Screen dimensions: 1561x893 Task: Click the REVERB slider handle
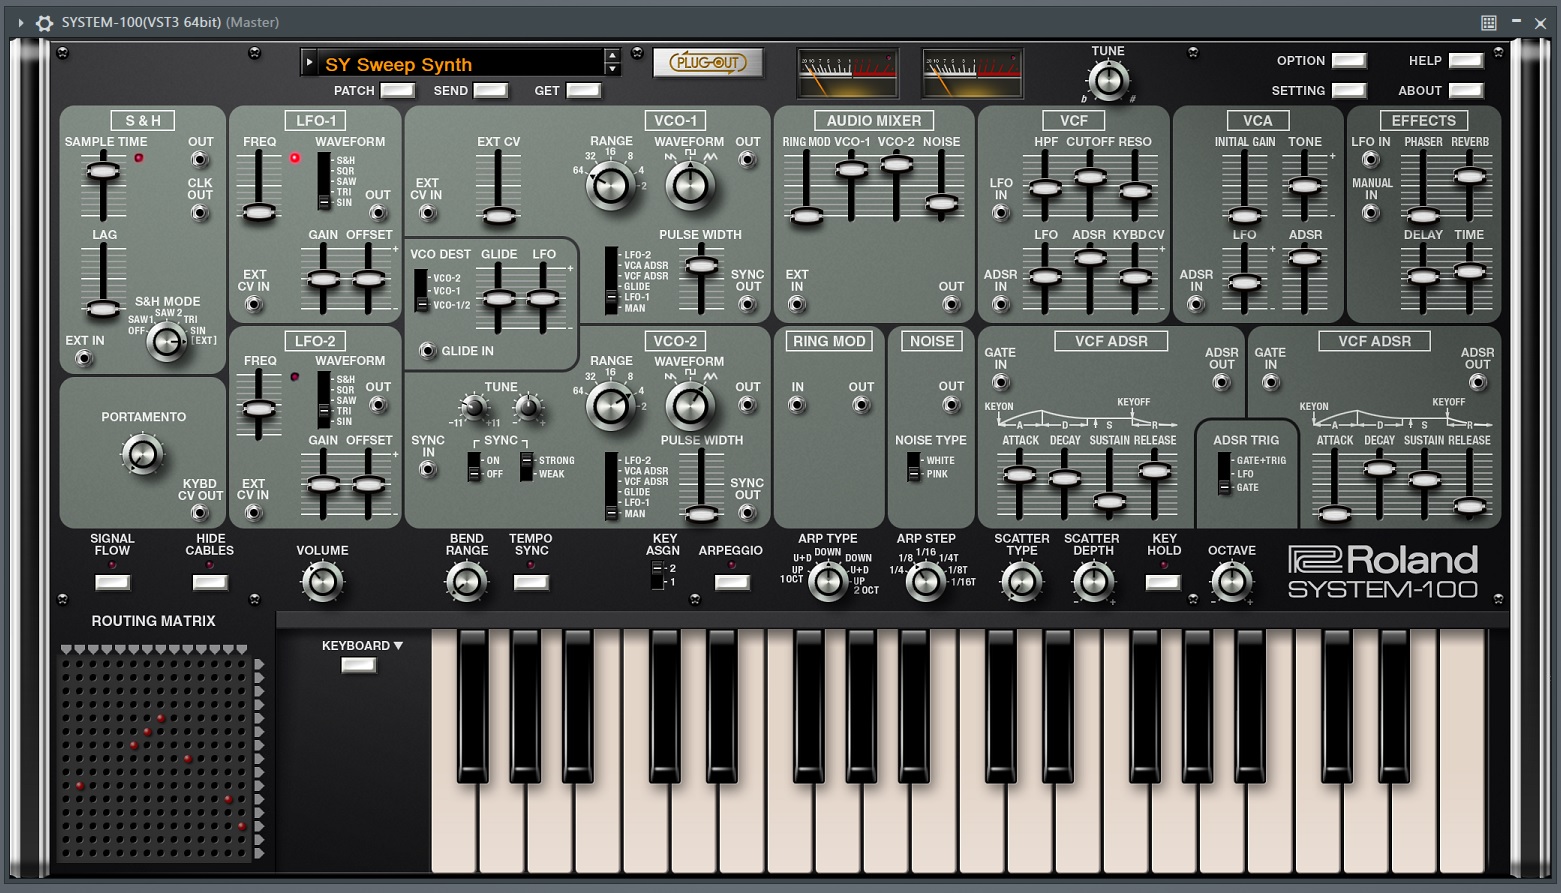point(1469,176)
